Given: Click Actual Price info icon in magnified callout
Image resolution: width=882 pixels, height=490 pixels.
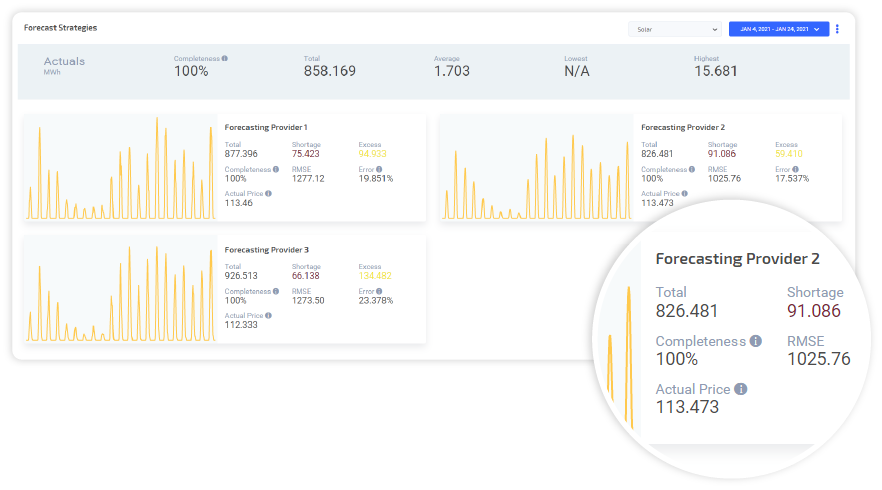Looking at the screenshot, I should [x=741, y=389].
